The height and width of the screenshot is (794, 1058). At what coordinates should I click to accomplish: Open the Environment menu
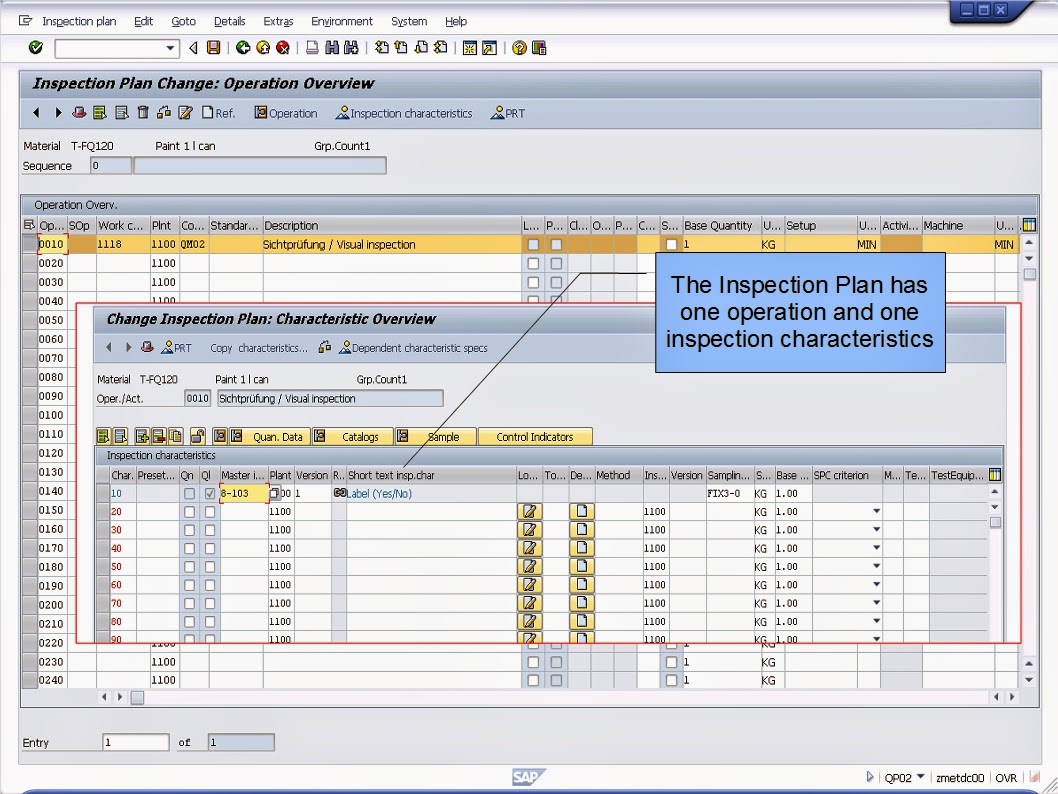[342, 21]
